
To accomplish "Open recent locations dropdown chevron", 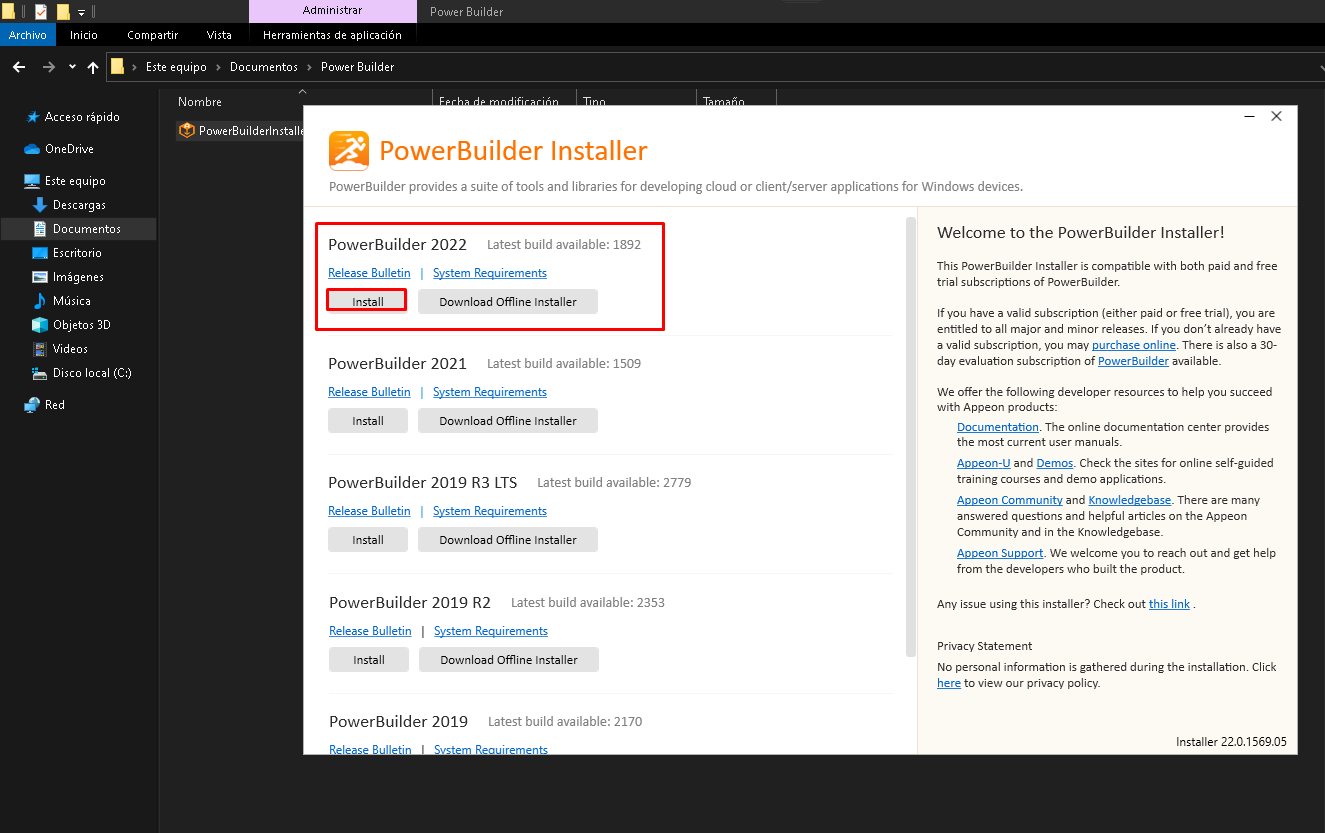I will pos(72,67).
